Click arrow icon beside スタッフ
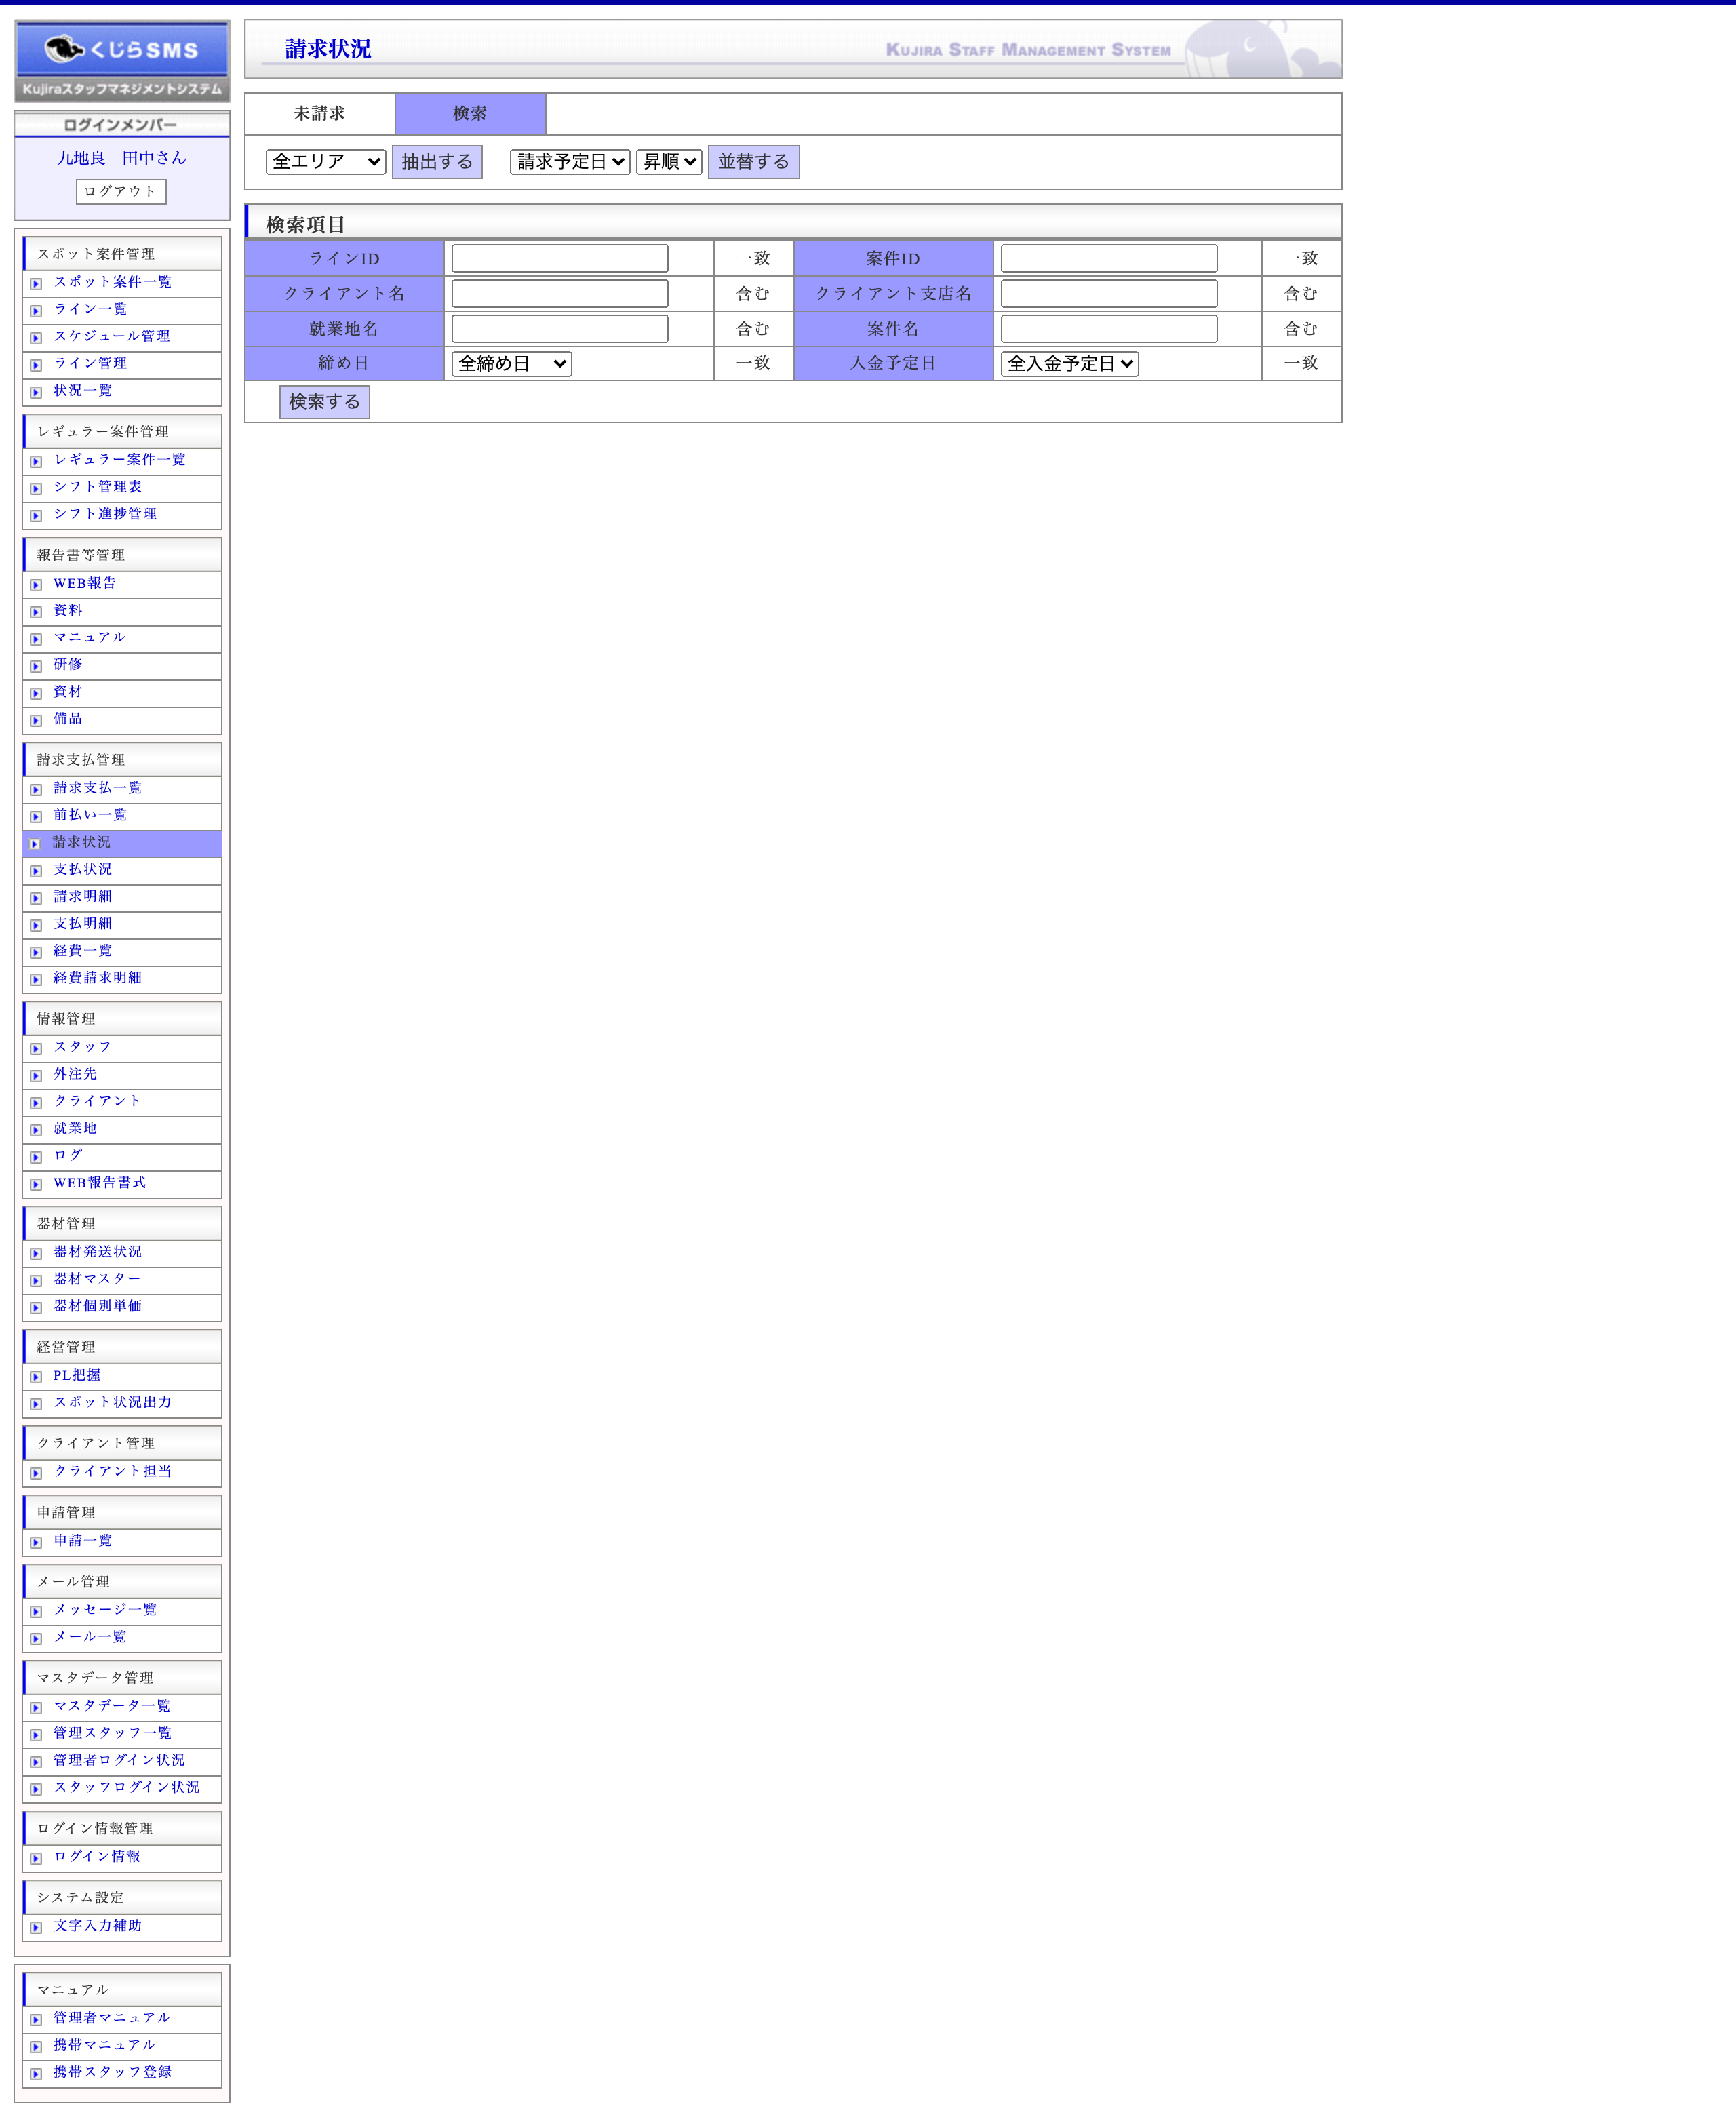1736x2117 pixels. click(x=36, y=1049)
